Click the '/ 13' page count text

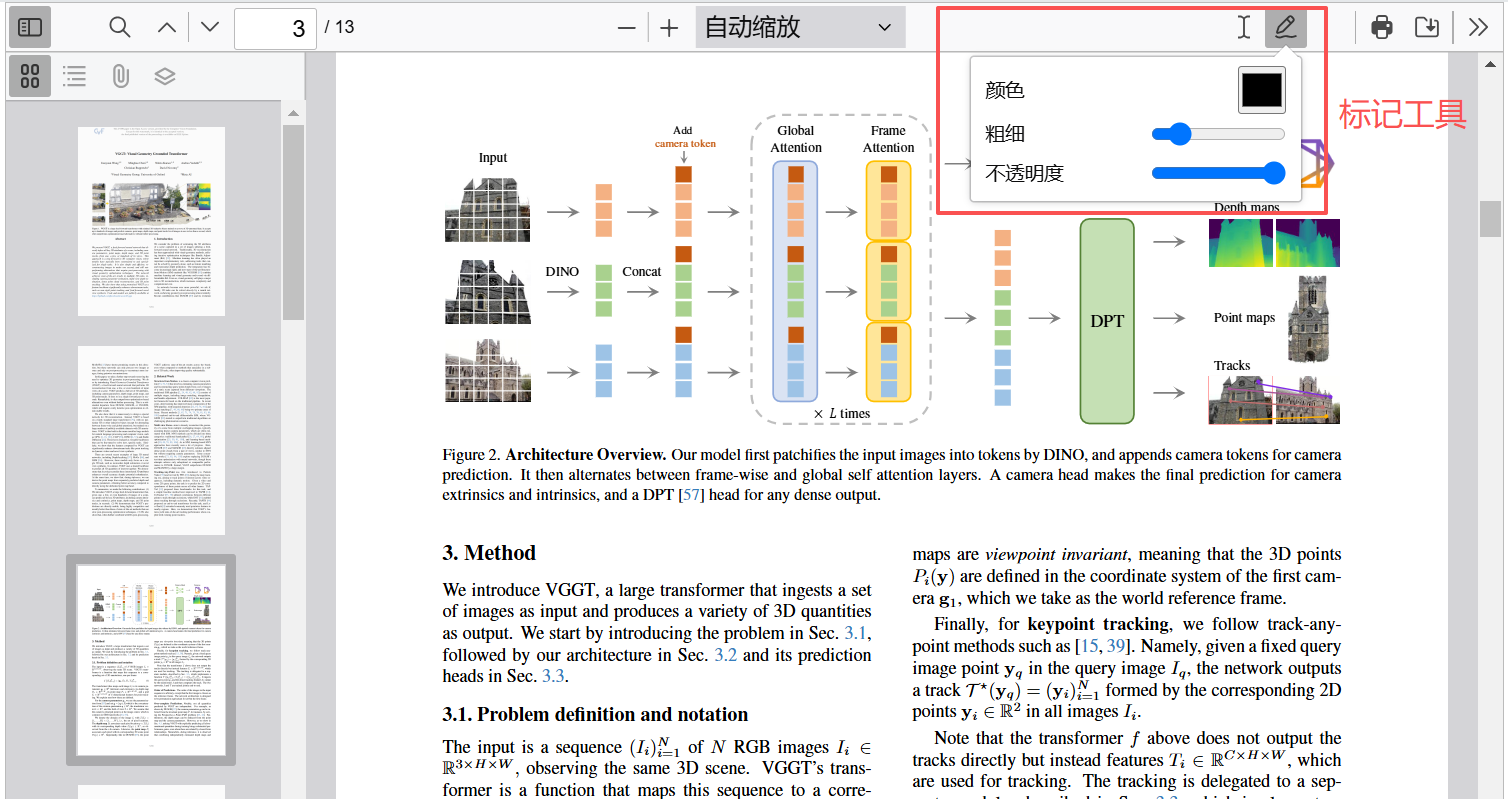click(340, 27)
